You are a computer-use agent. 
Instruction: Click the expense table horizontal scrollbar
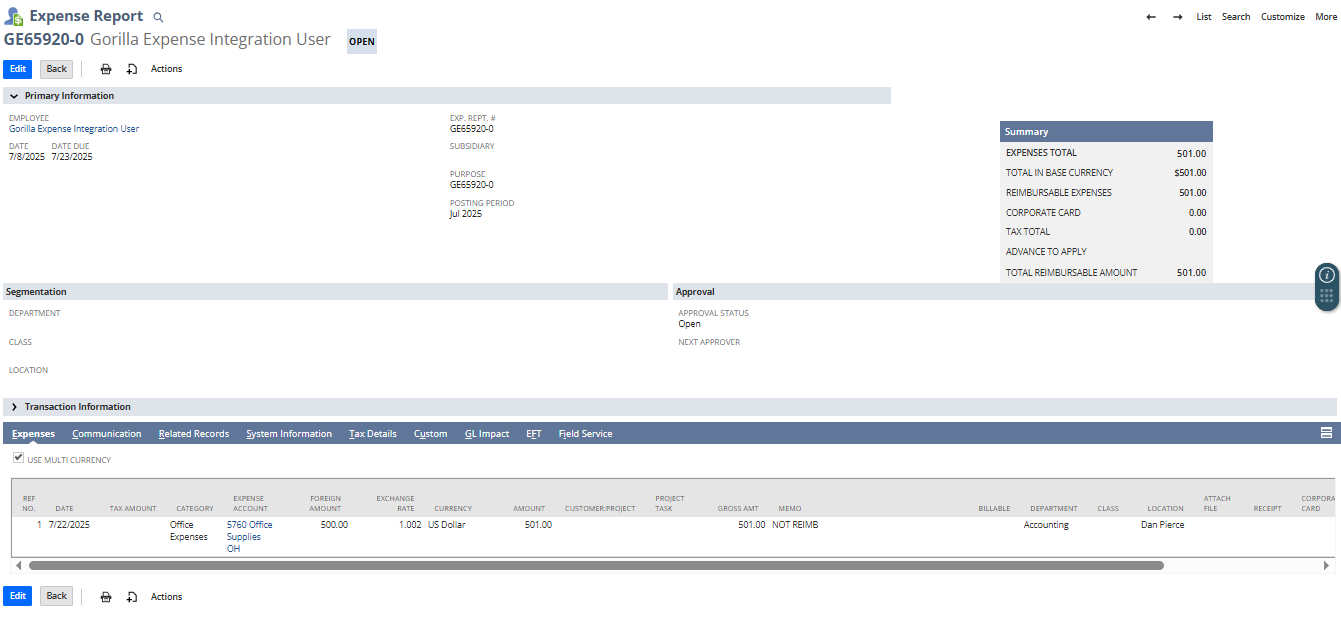pos(596,565)
